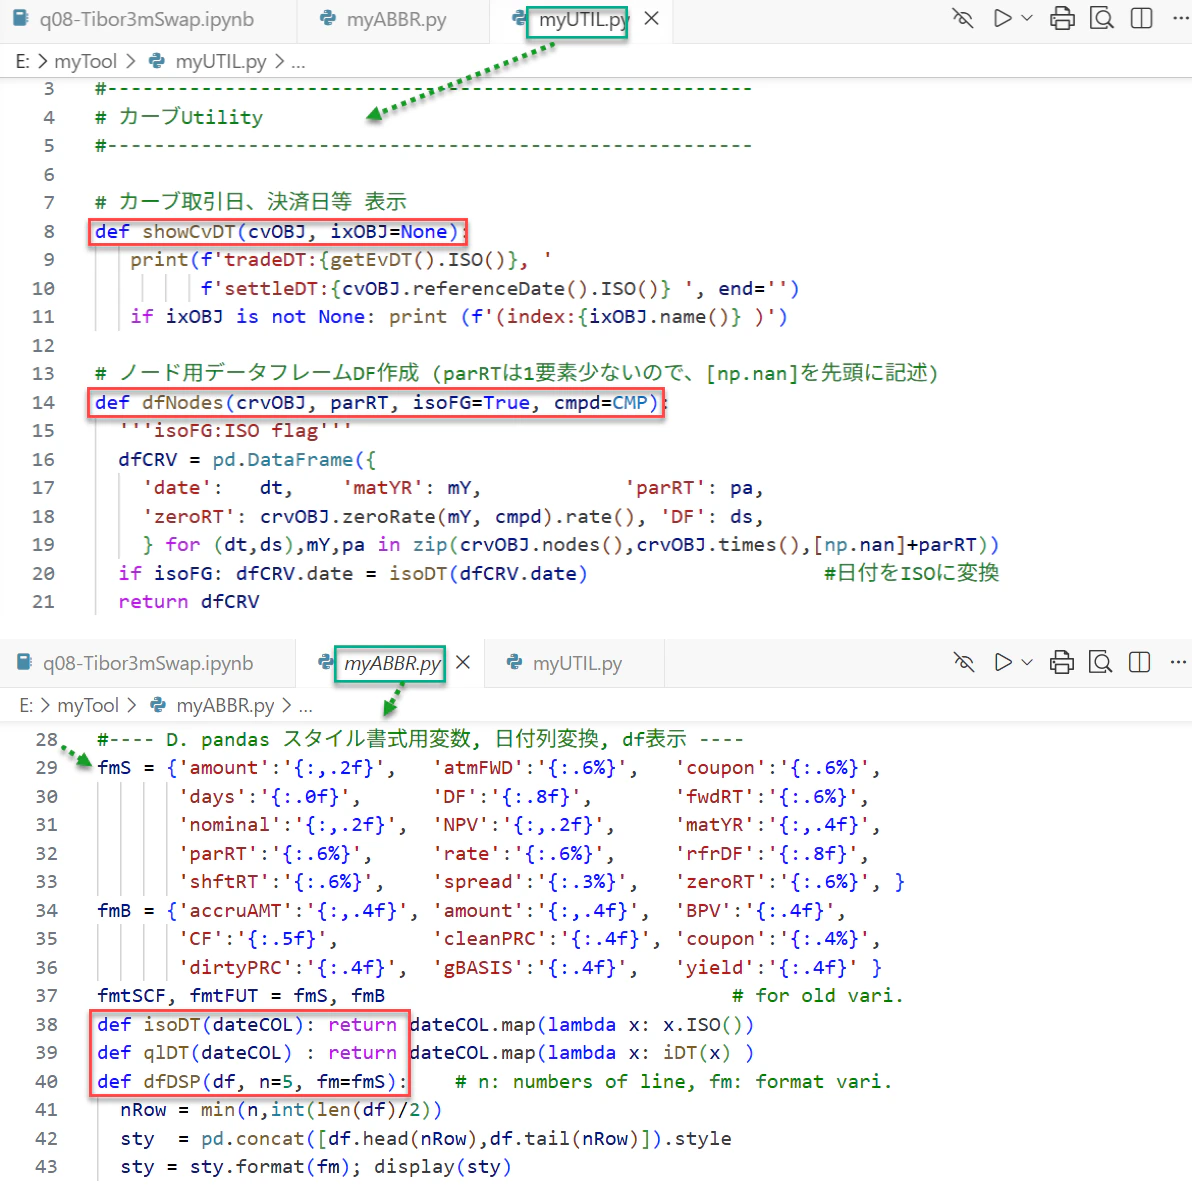1192x1185 pixels.
Task: Click line number 29 in myABBR.py gutter
Action: click(x=46, y=768)
